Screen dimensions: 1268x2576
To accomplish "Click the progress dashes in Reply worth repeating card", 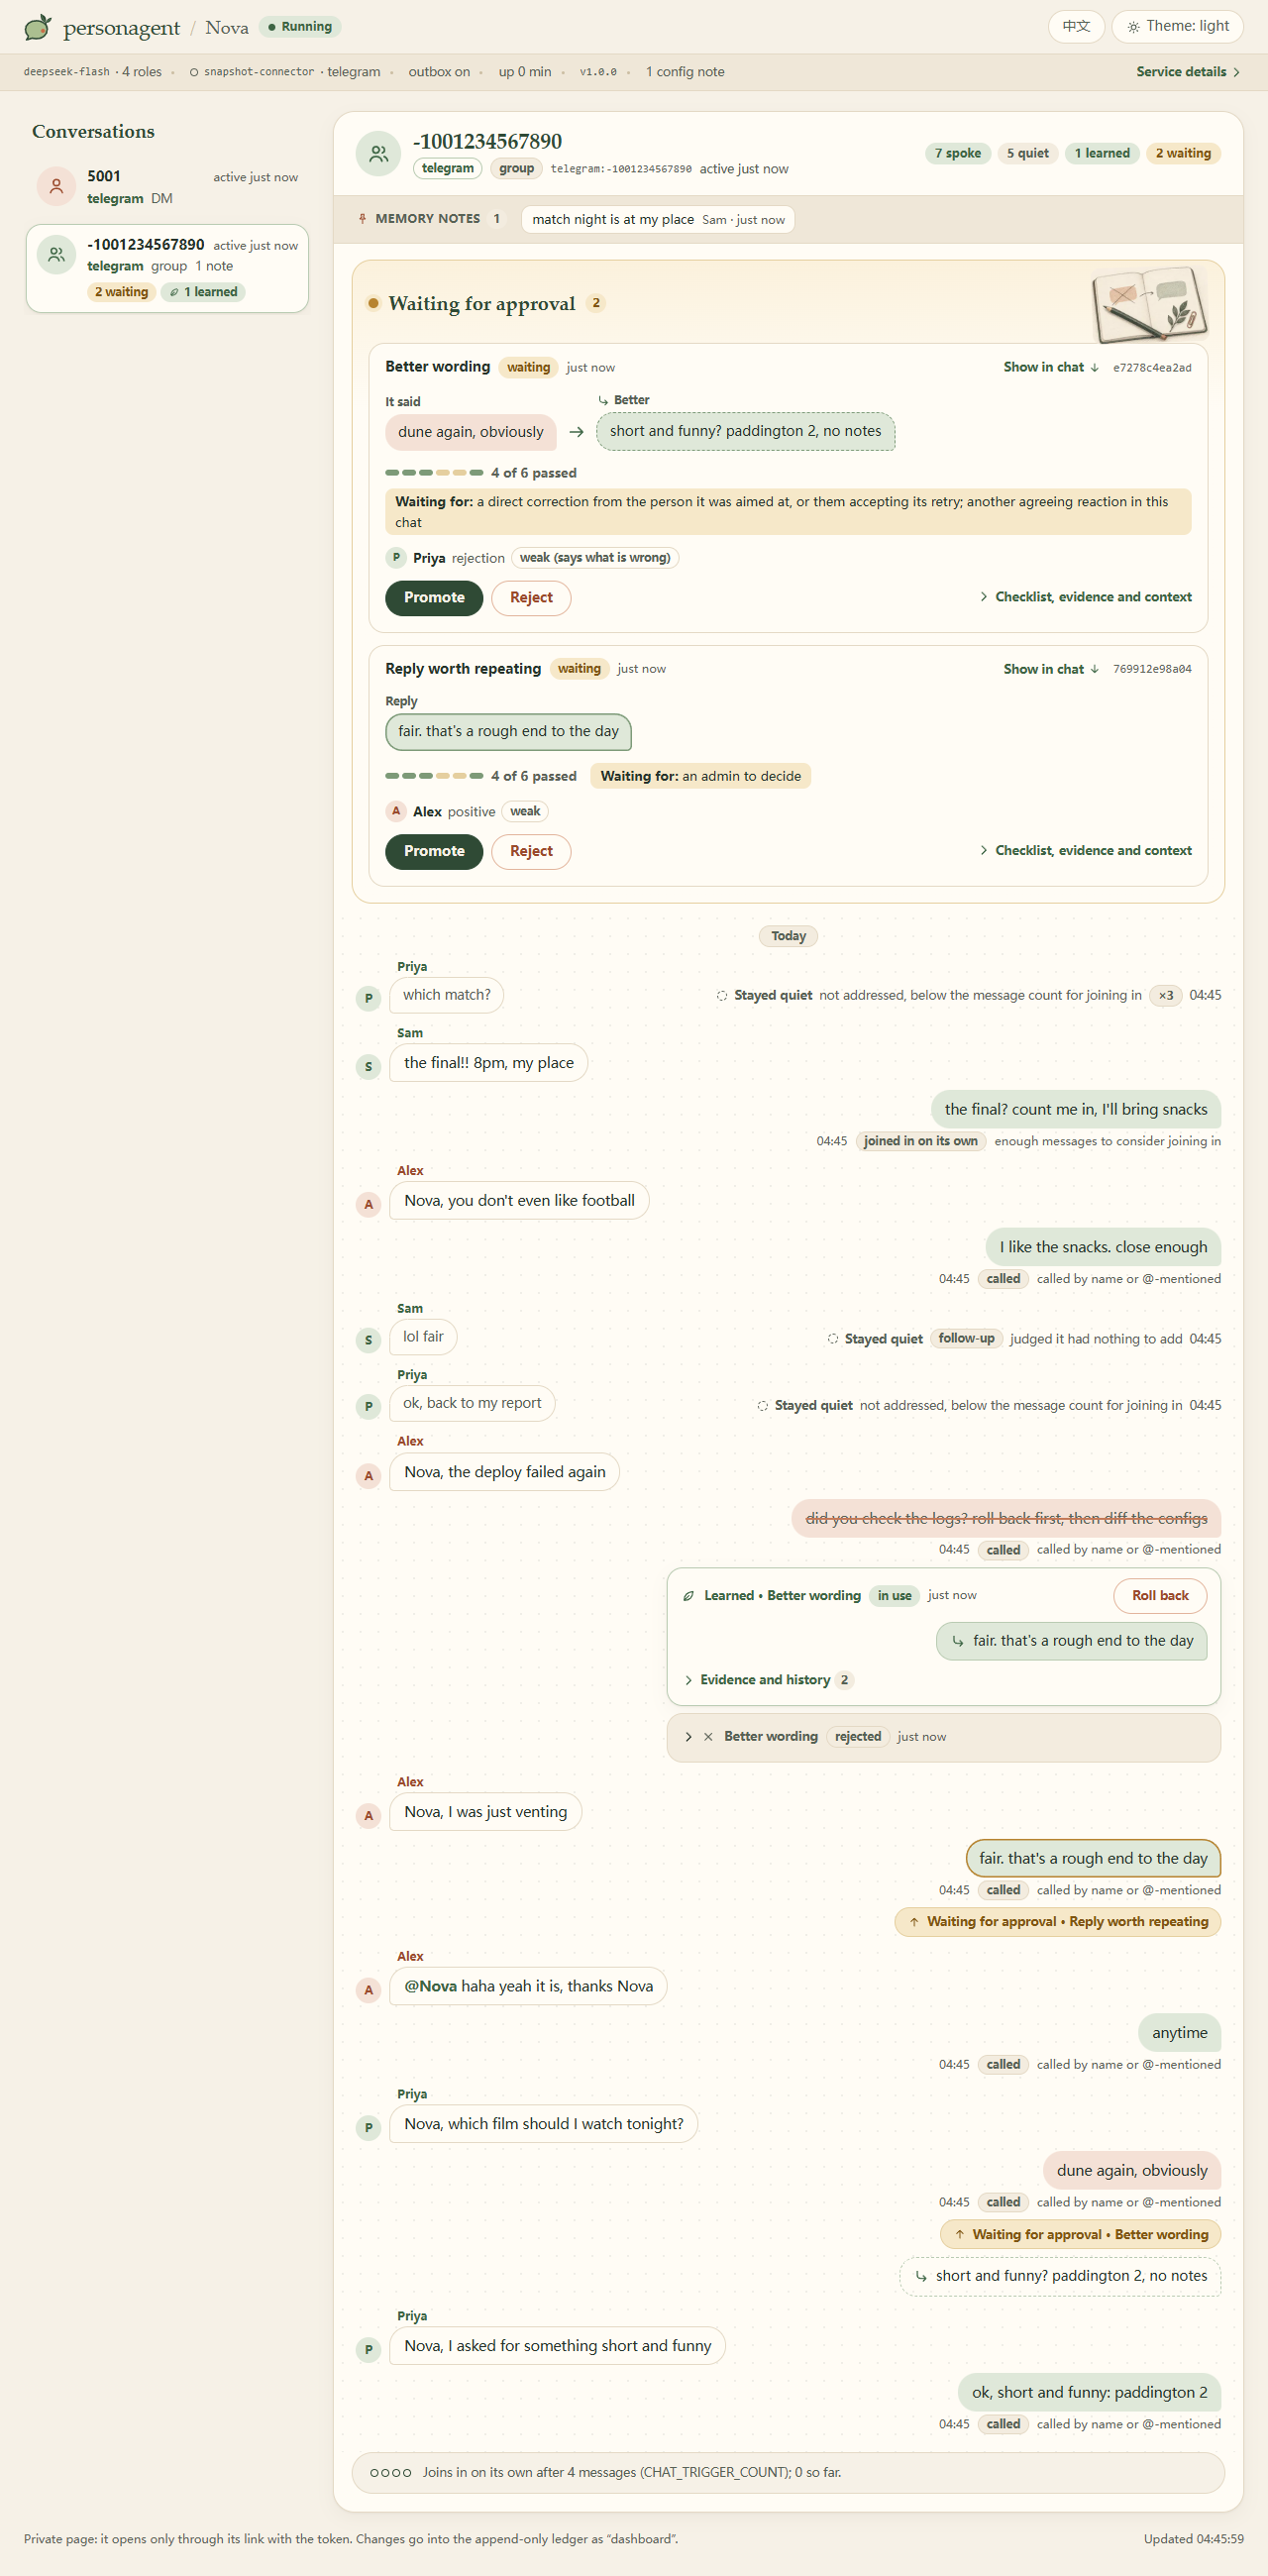I will [x=434, y=776].
